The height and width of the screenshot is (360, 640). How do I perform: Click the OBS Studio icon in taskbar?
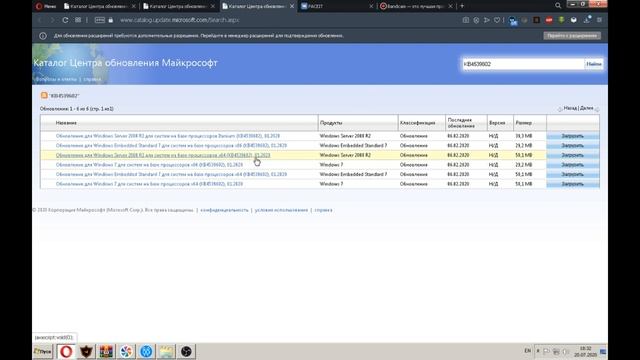tap(186, 351)
